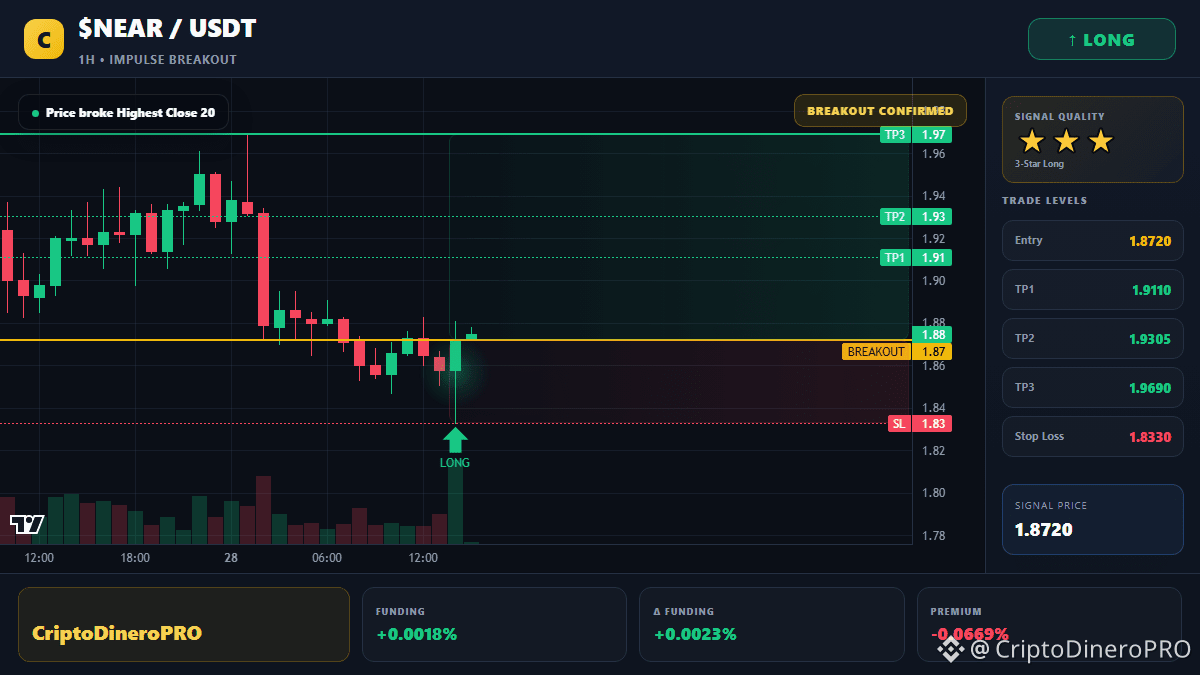Click the 1H • IMPULSE BREAKOUT subtitle
This screenshot has width=1200, height=675.
[x=158, y=60]
